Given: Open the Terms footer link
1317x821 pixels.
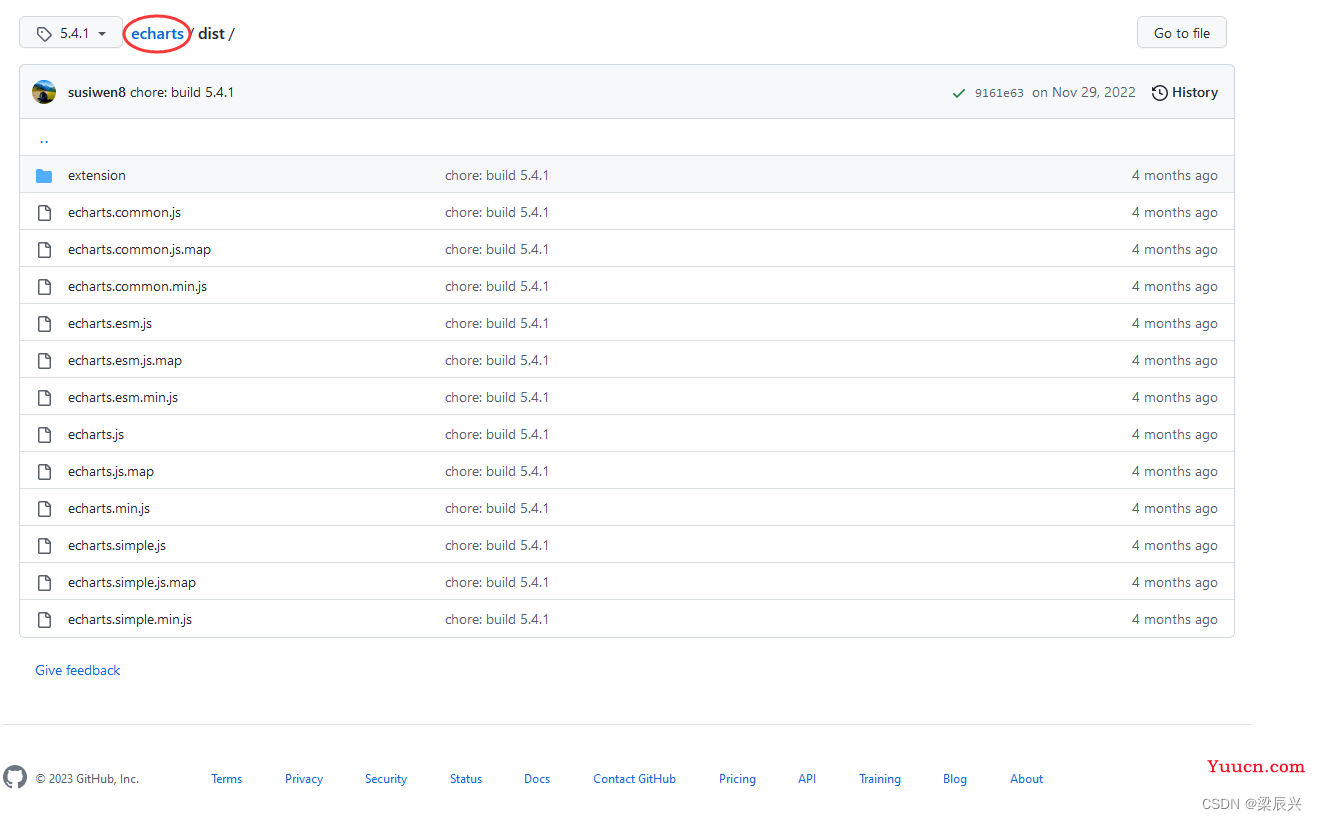Looking at the screenshot, I should coord(227,779).
